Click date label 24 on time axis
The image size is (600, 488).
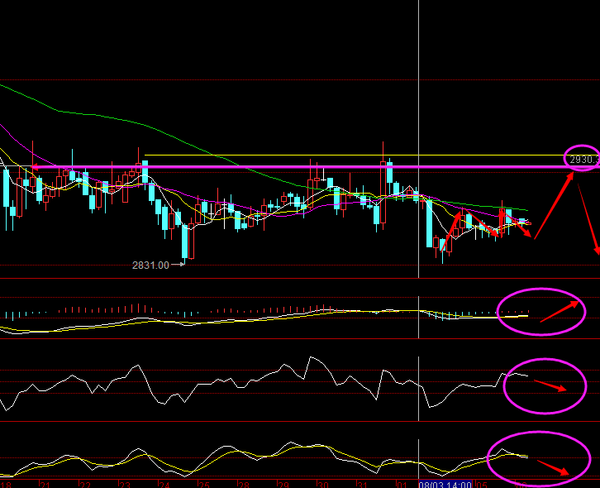tap(165, 485)
